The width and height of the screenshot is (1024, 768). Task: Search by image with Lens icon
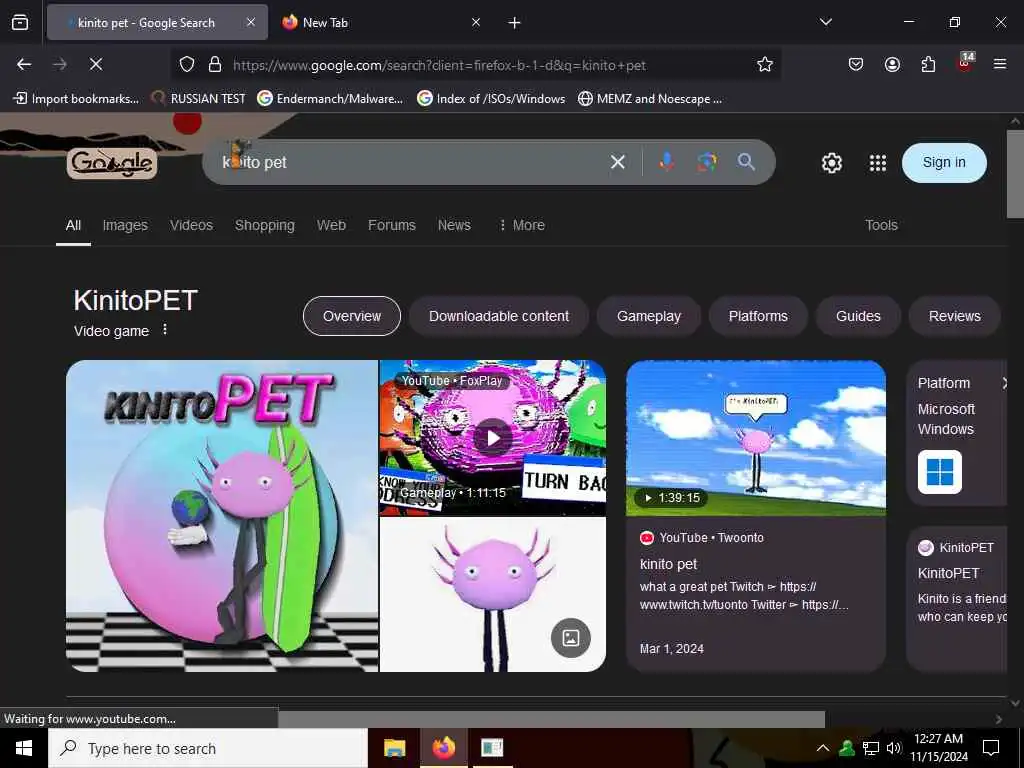click(x=706, y=162)
